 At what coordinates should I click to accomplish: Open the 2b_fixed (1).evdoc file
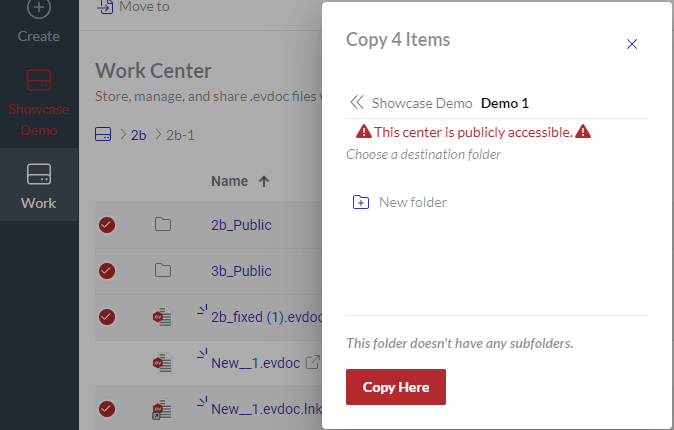click(x=267, y=317)
